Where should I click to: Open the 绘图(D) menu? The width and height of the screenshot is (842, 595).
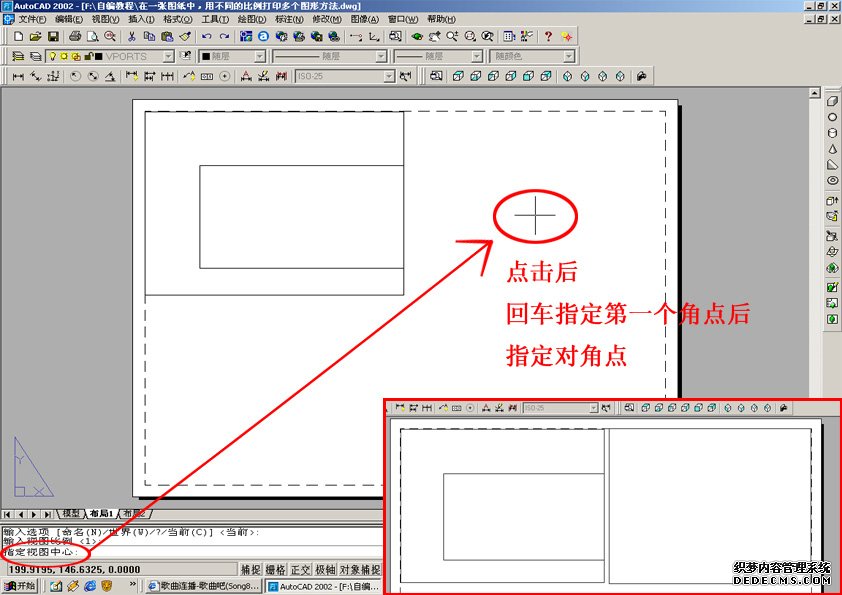[251, 19]
